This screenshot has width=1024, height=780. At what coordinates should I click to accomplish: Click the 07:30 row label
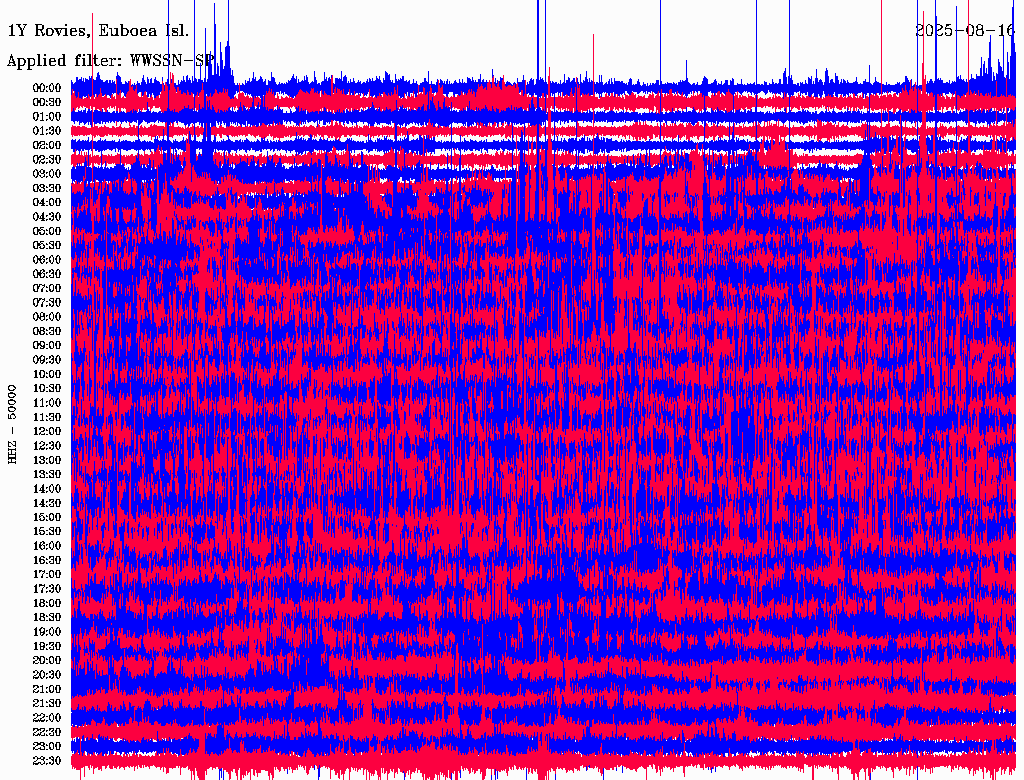click(47, 303)
